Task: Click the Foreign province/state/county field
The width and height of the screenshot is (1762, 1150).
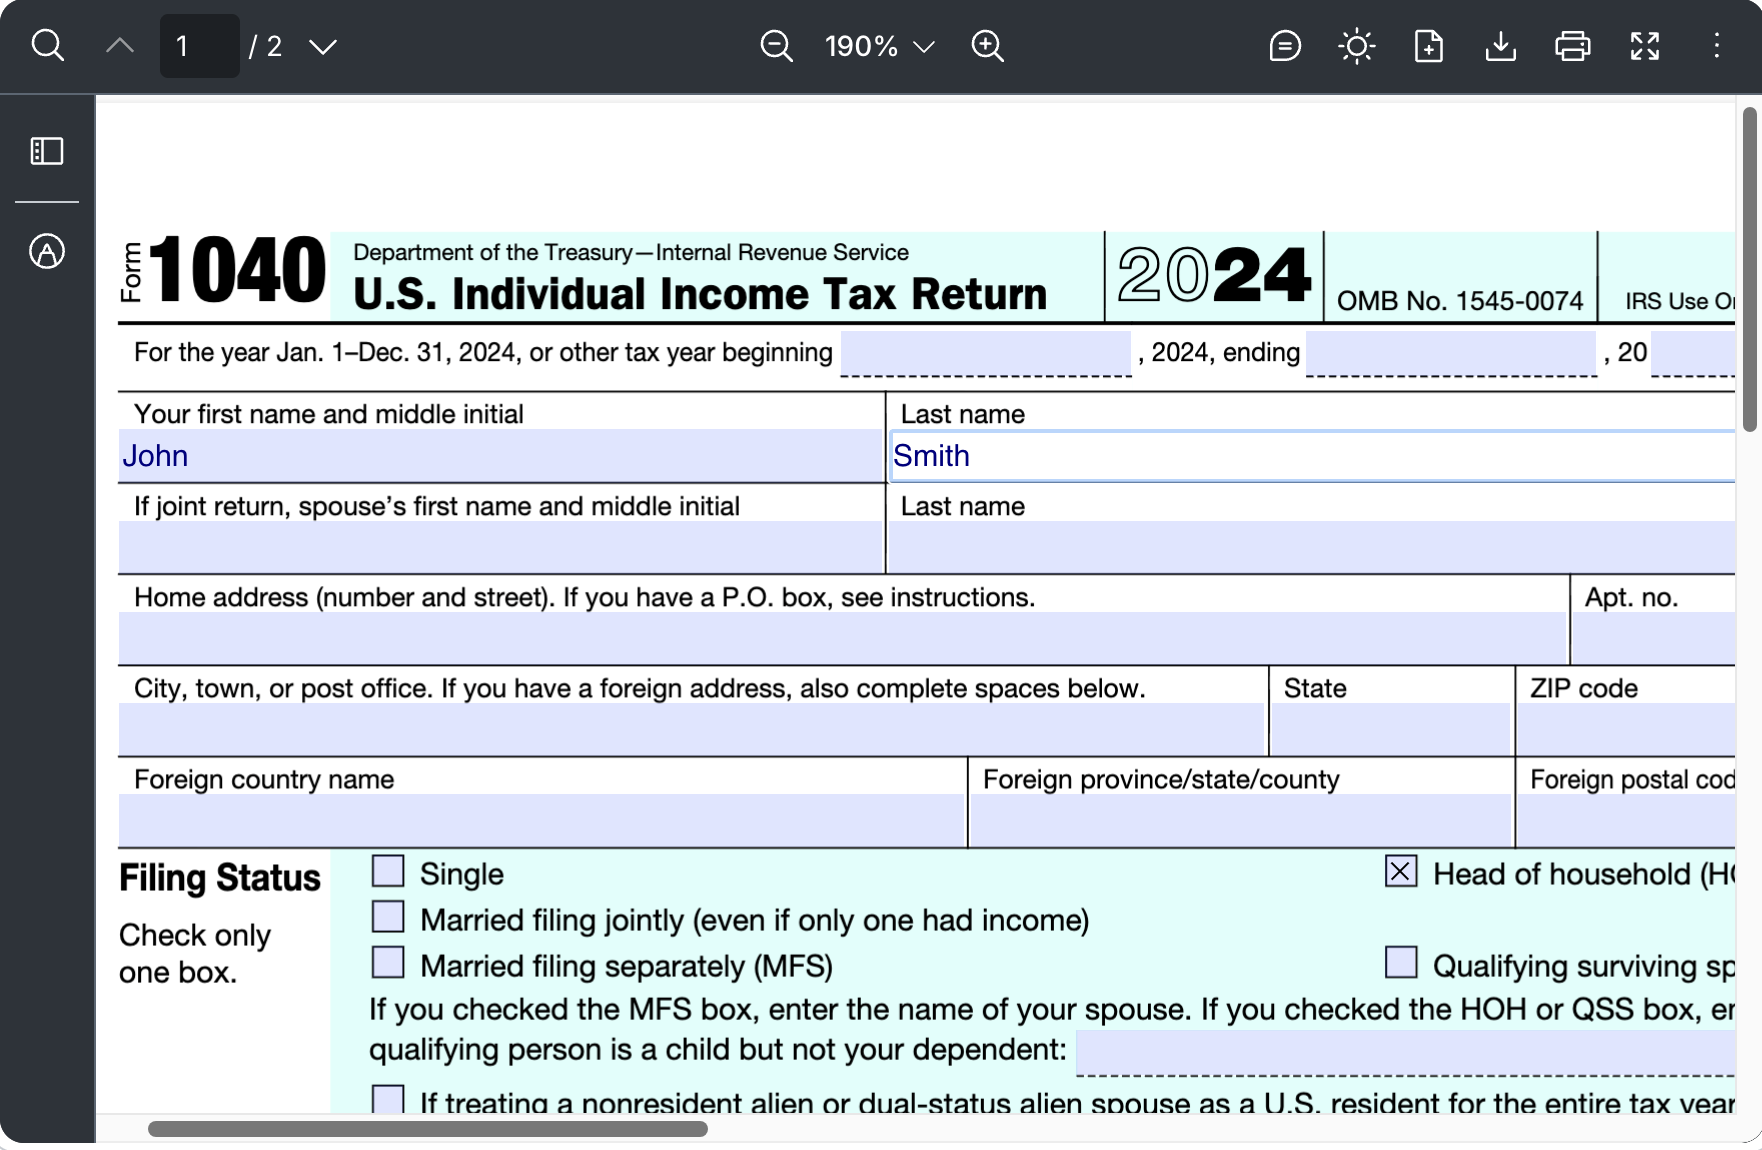Action: (x=1240, y=820)
